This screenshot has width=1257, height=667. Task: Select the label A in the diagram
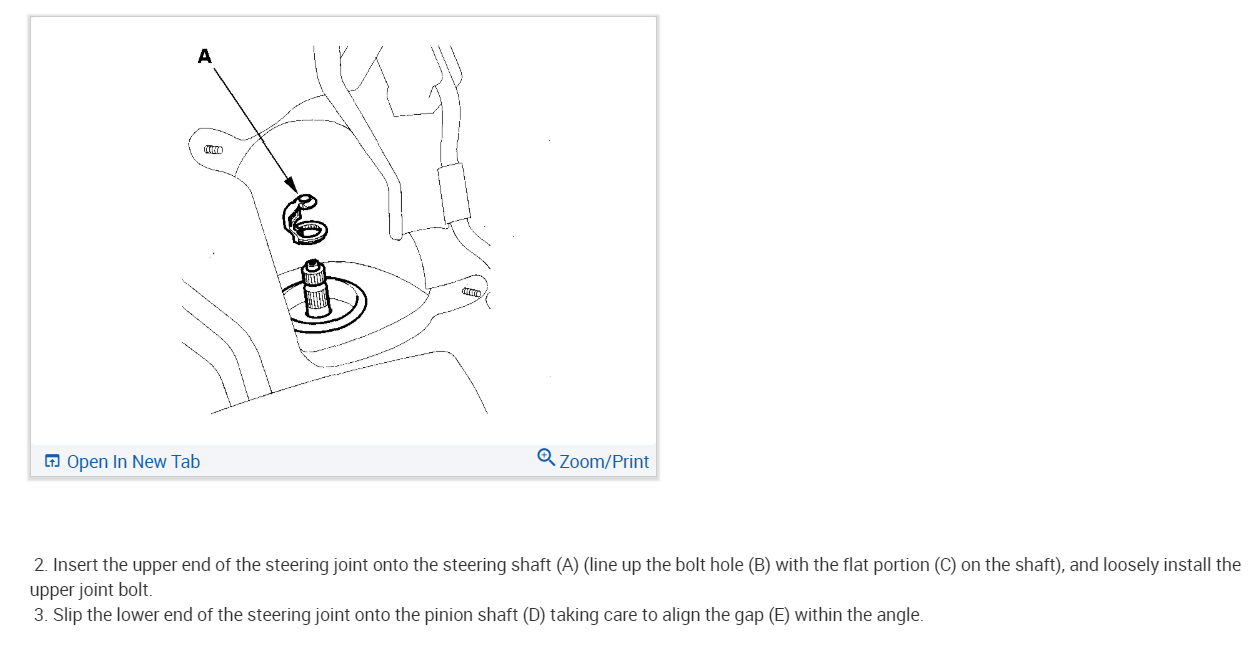coord(205,57)
